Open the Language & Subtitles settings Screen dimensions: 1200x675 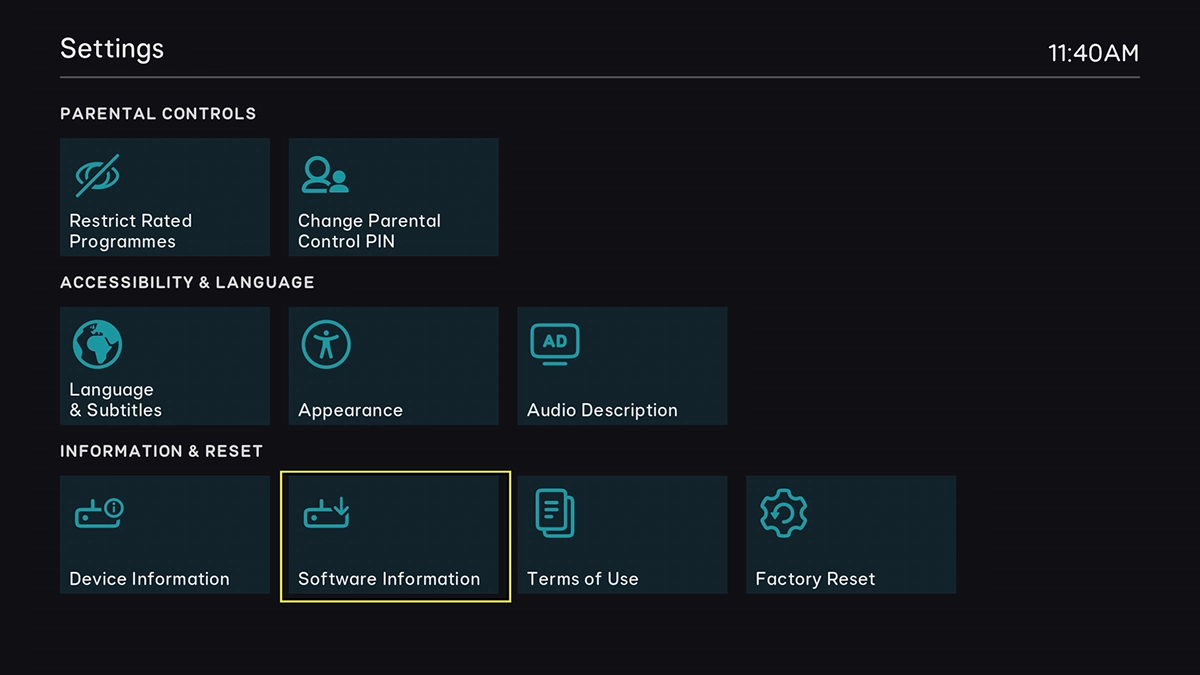coord(164,365)
